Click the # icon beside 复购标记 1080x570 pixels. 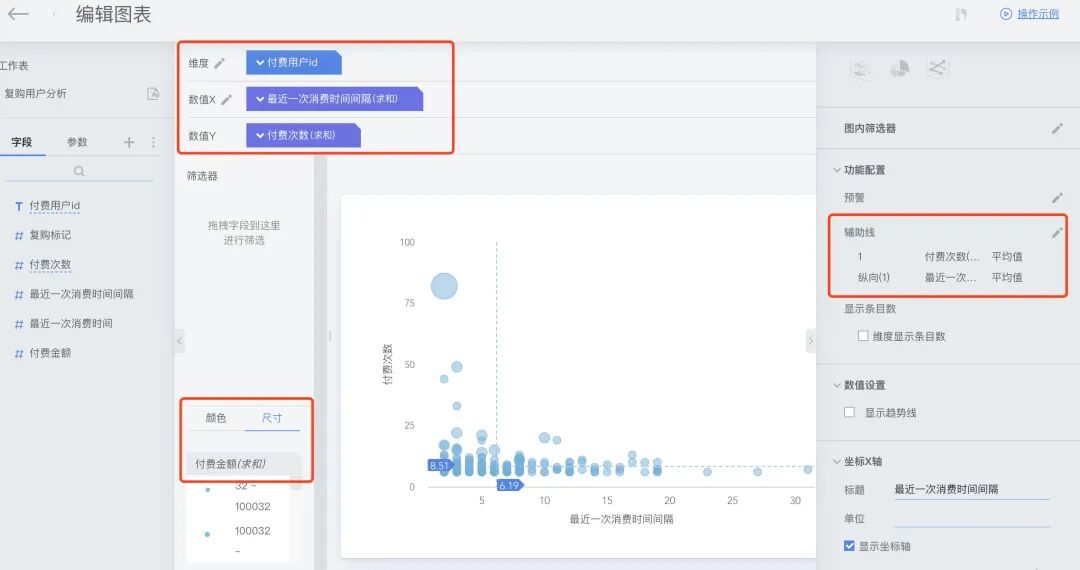click(19, 235)
